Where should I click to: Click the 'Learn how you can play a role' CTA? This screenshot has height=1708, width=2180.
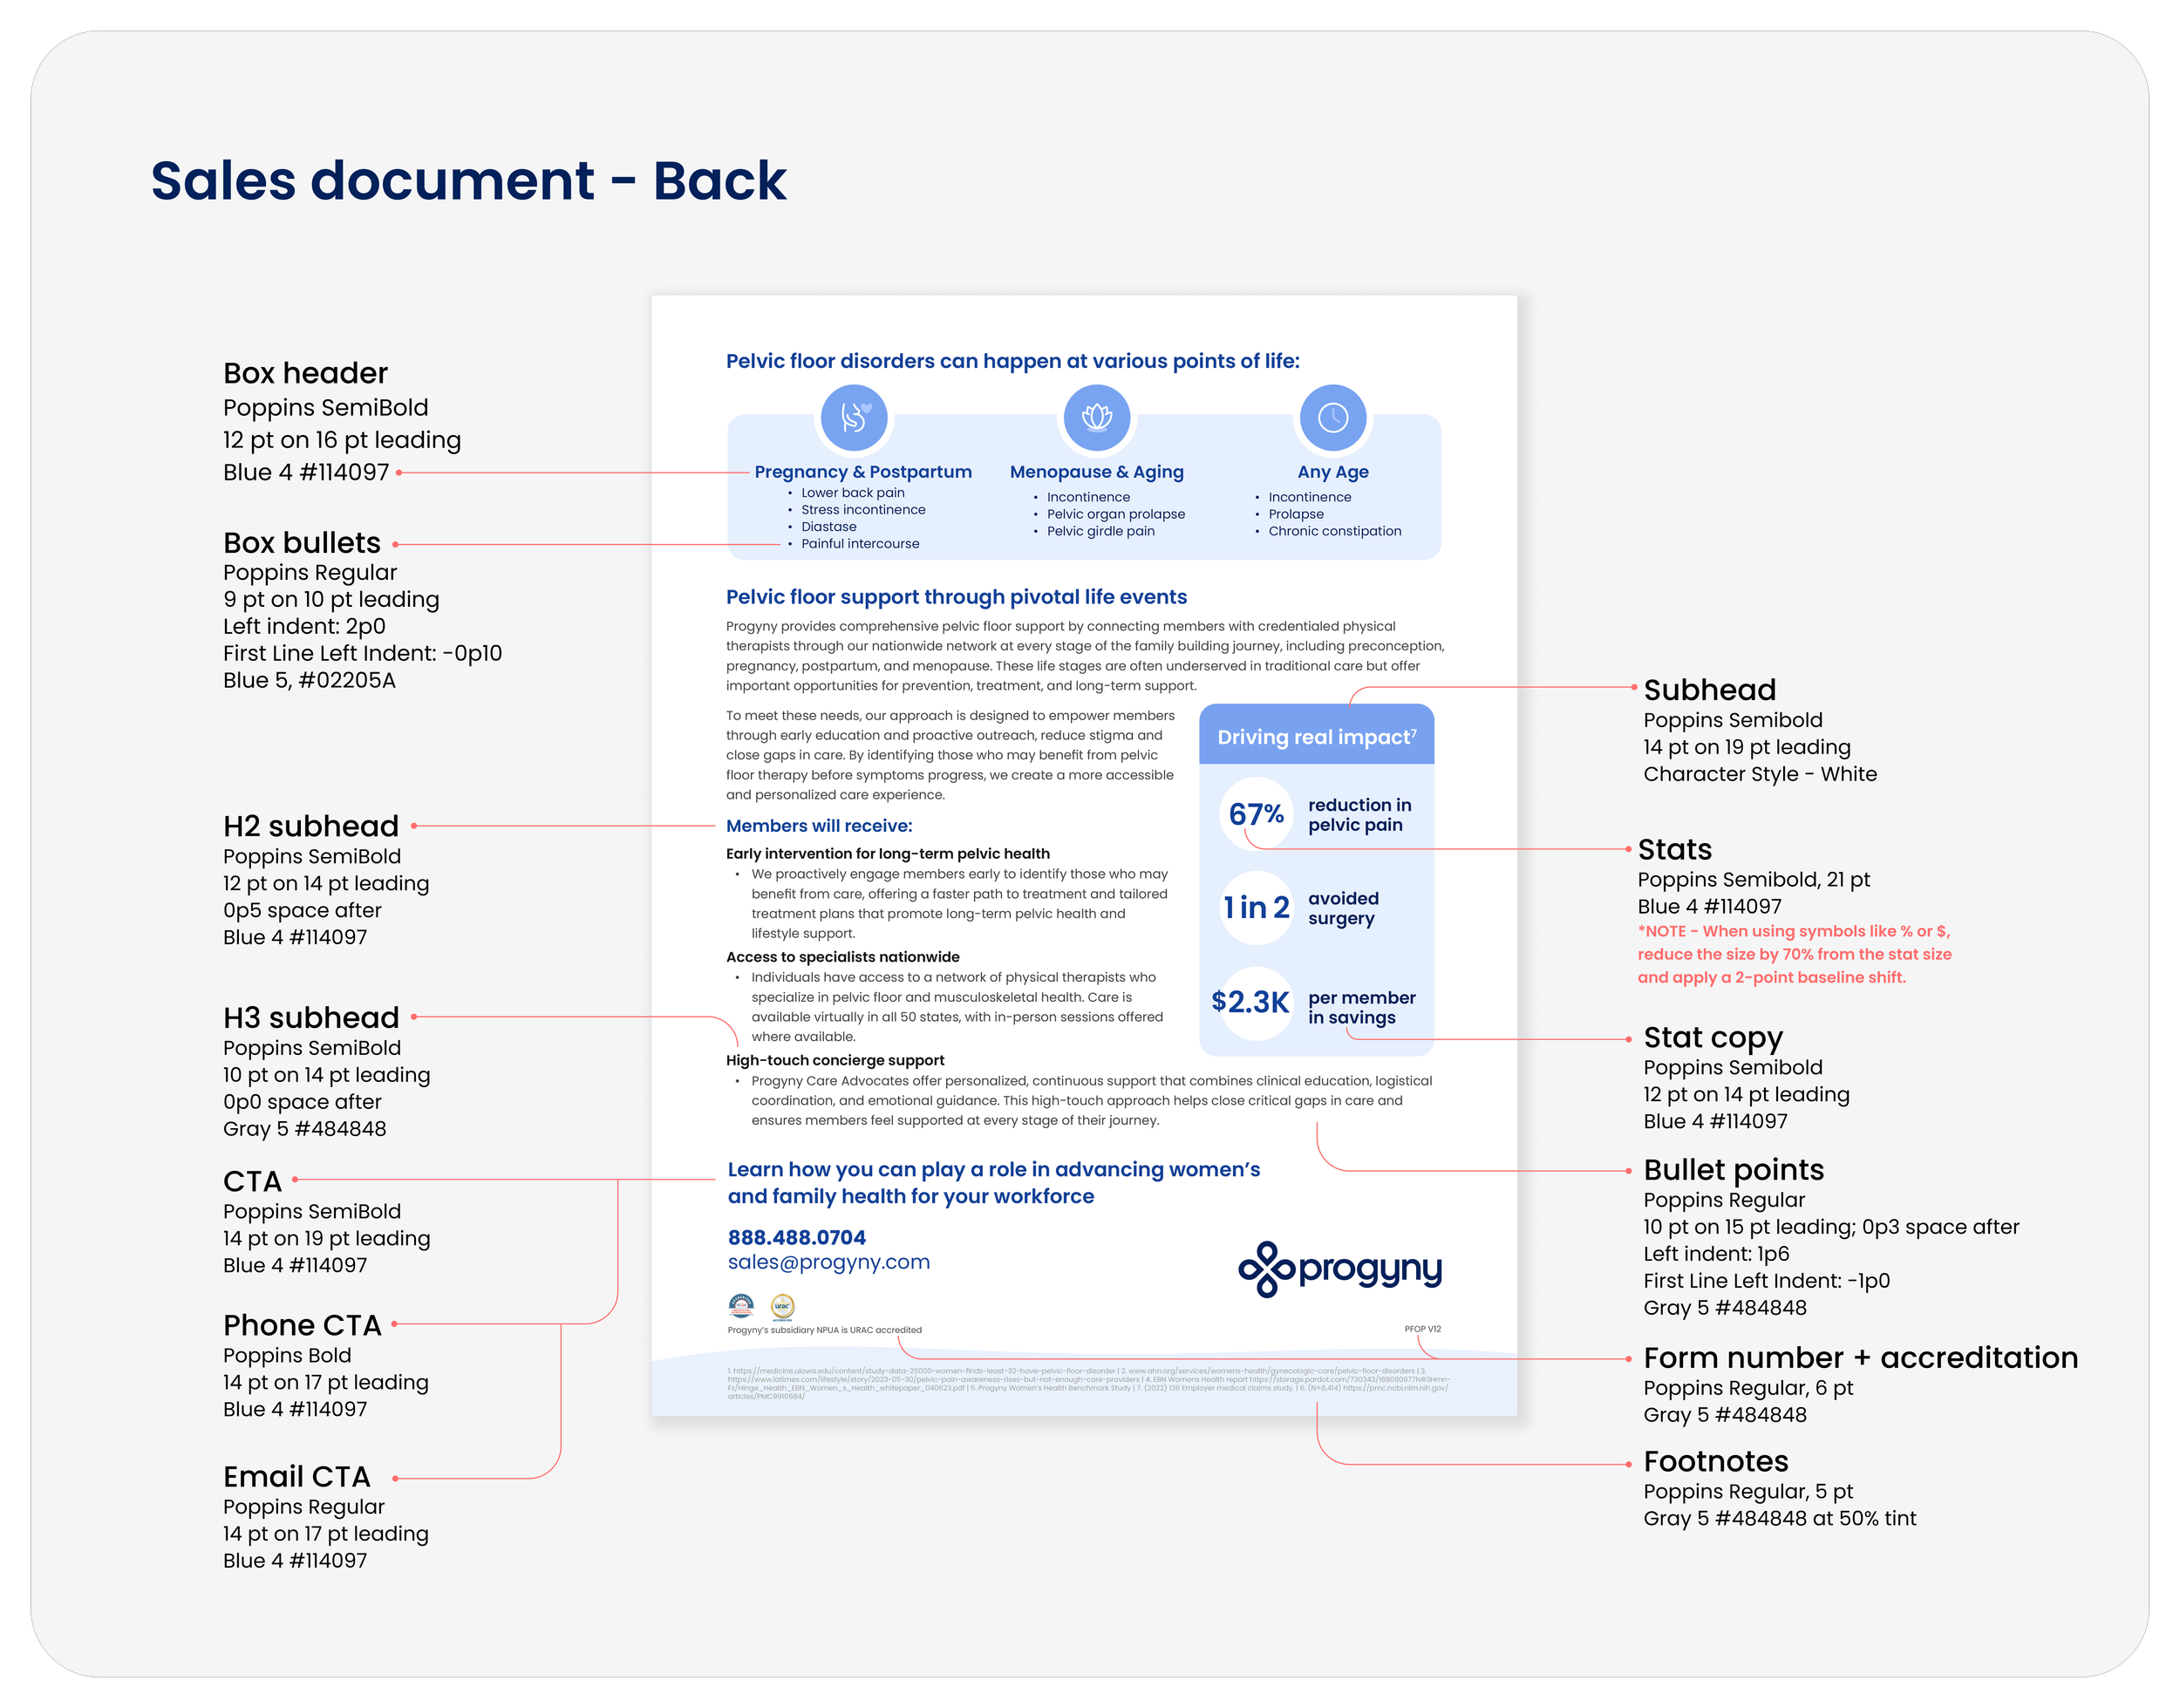(x=993, y=1182)
